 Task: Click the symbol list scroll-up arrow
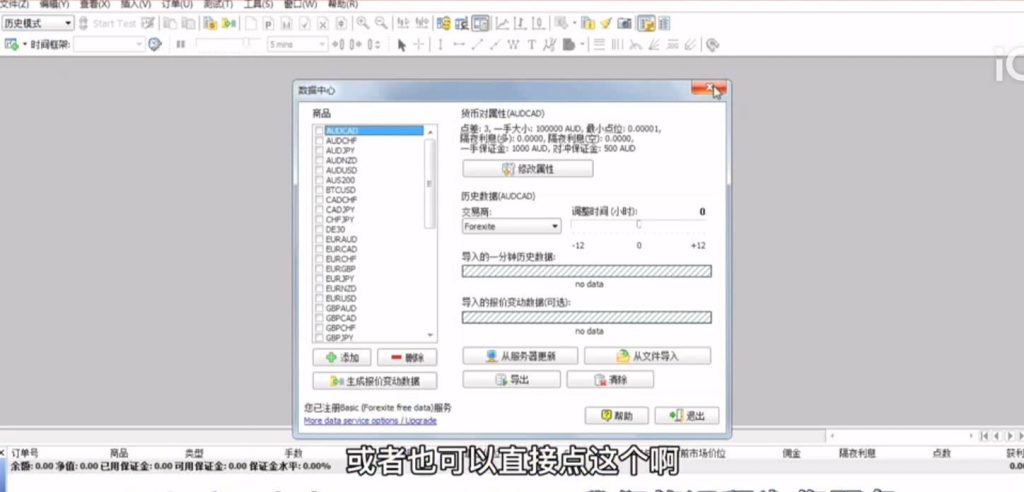tap(430, 131)
